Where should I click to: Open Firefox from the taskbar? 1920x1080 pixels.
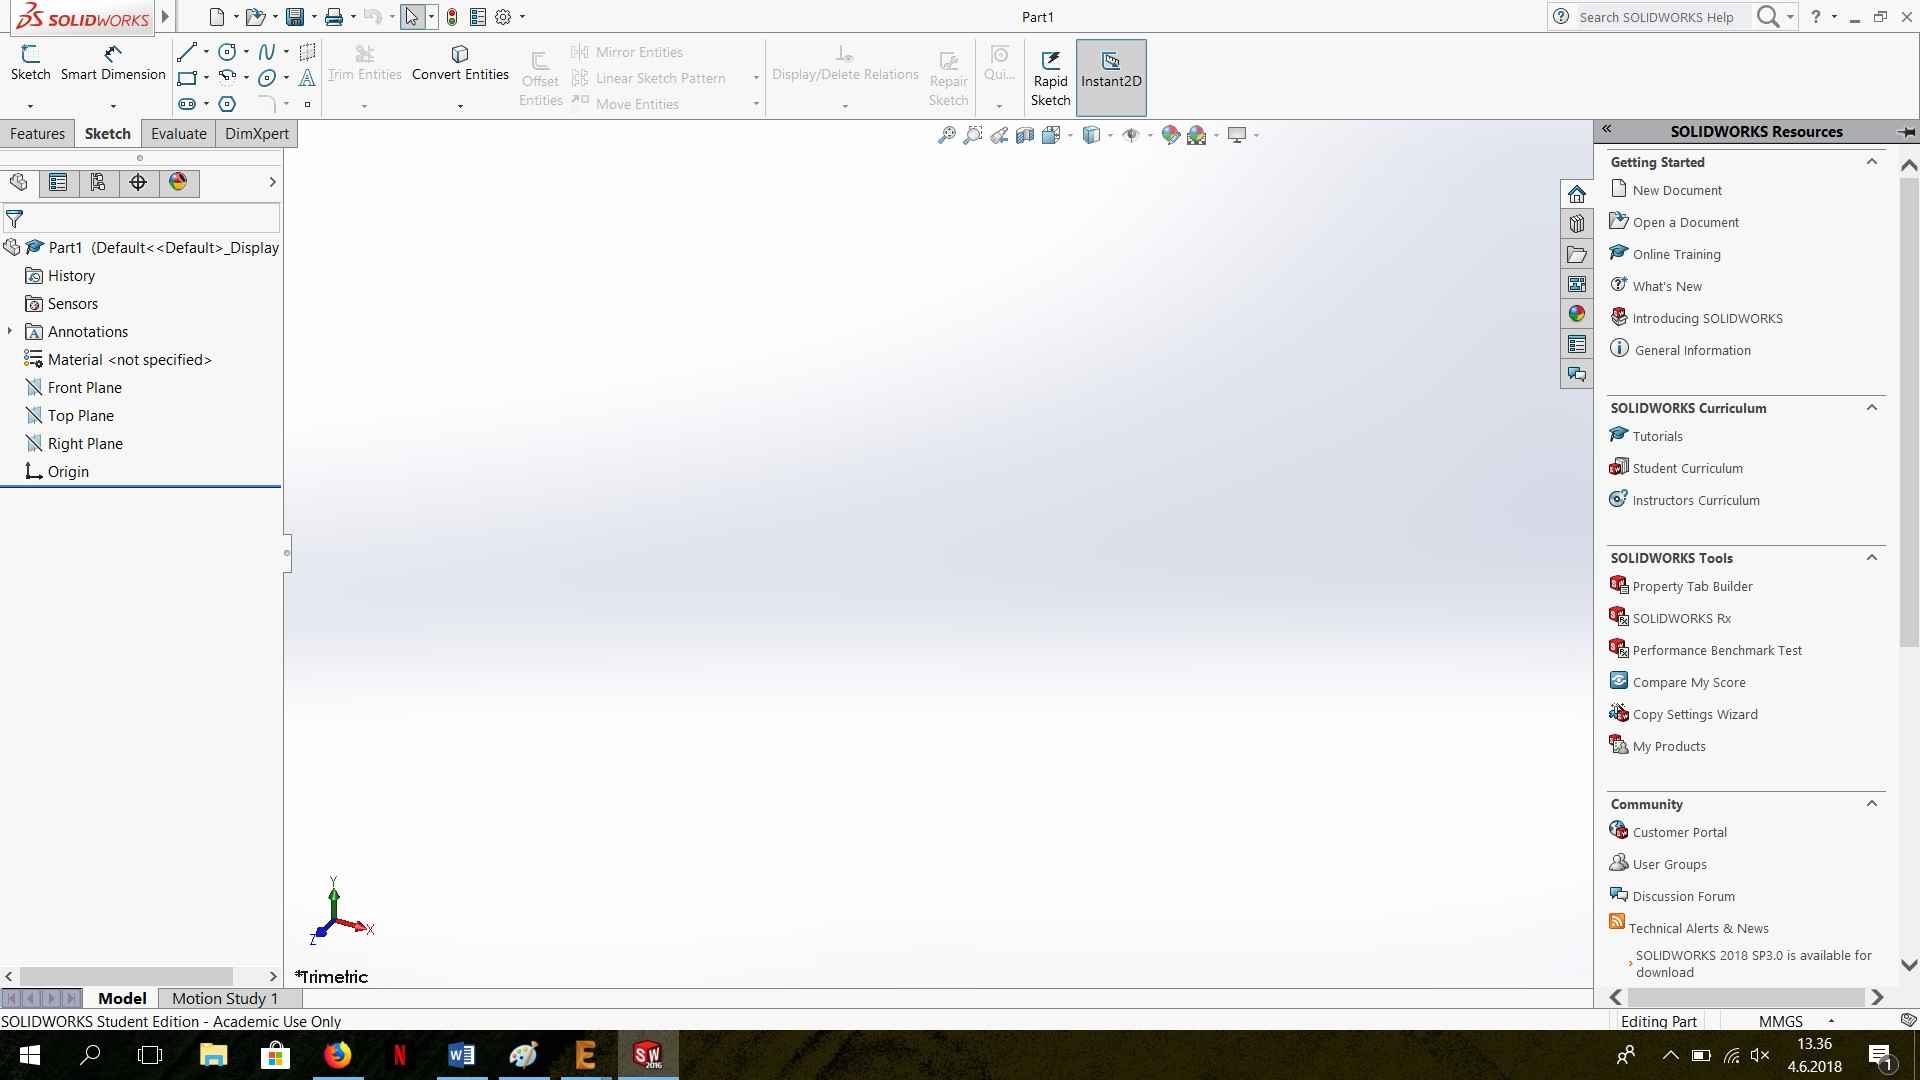(x=338, y=1055)
